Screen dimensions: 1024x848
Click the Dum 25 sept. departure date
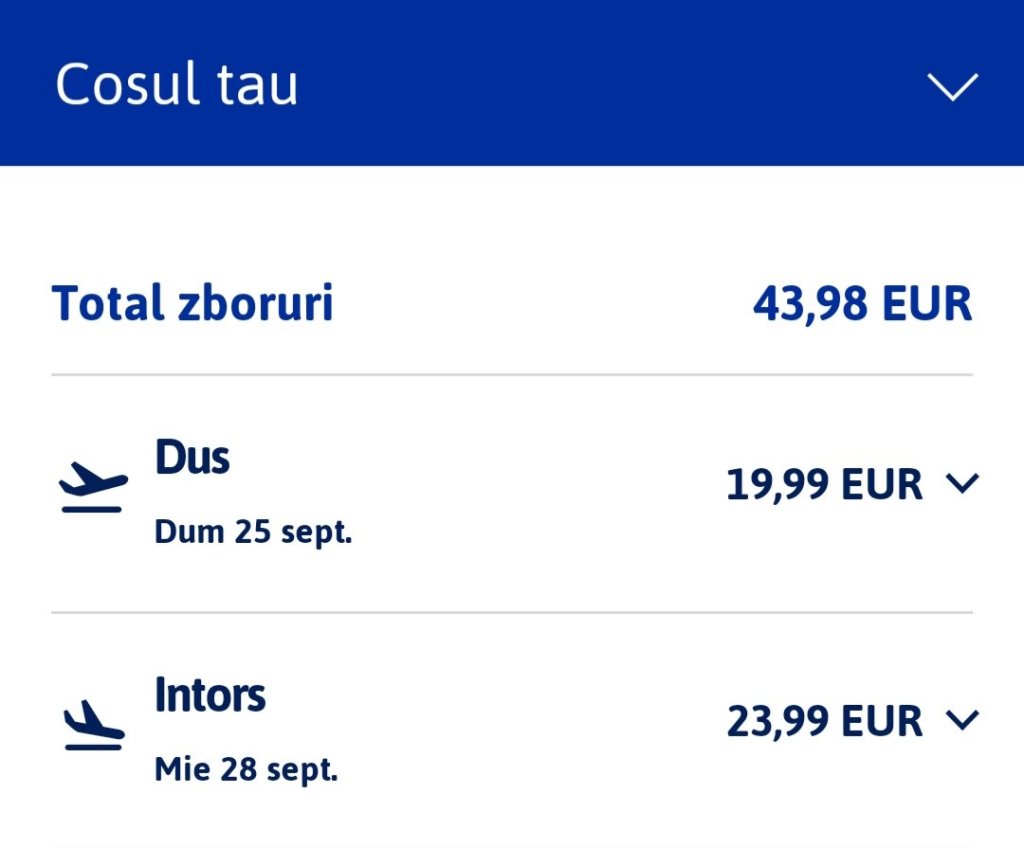[253, 532]
